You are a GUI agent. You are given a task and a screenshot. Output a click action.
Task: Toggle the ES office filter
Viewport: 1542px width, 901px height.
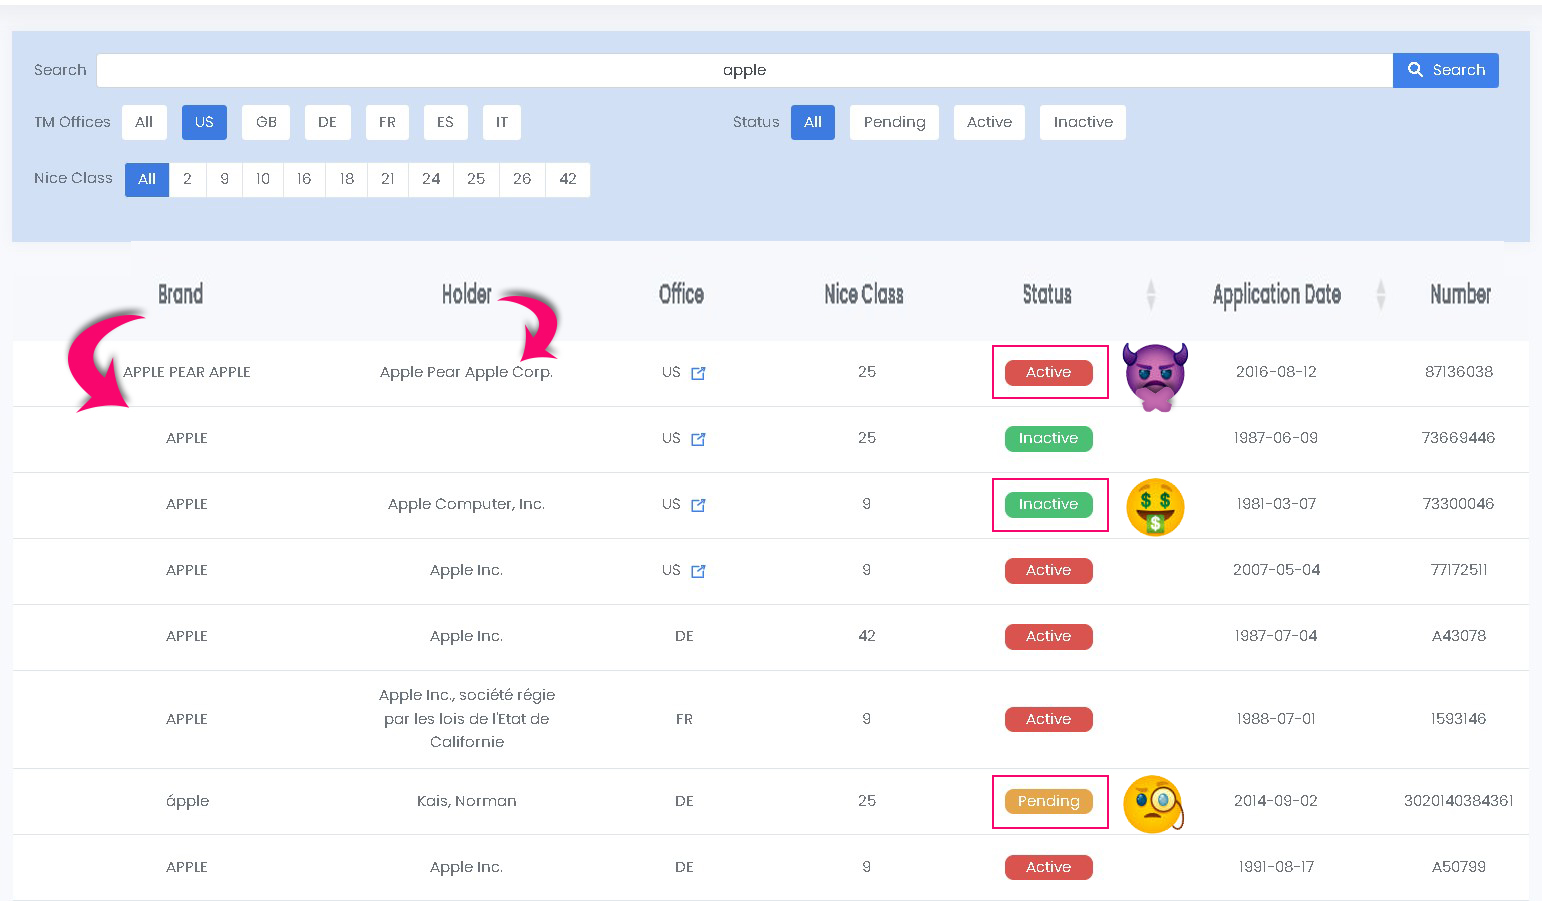click(445, 122)
